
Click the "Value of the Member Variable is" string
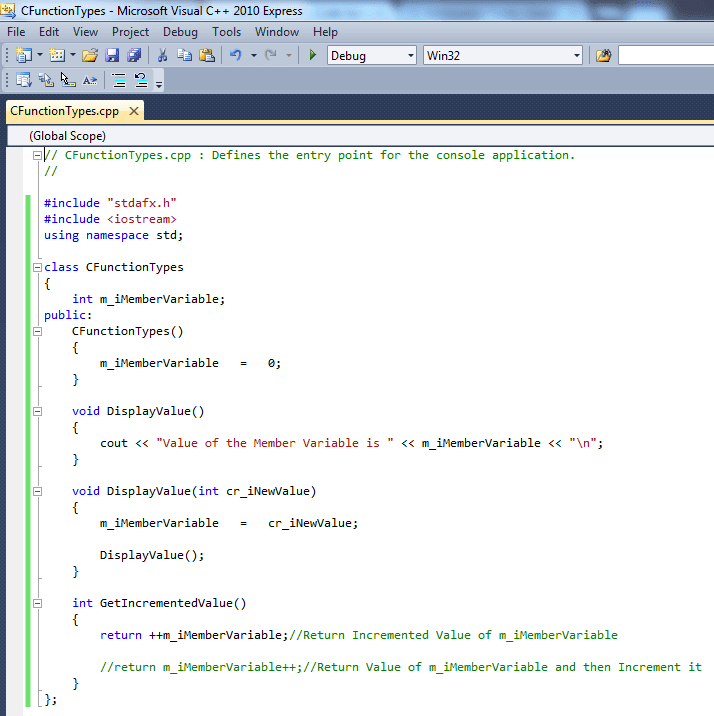[275, 443]
